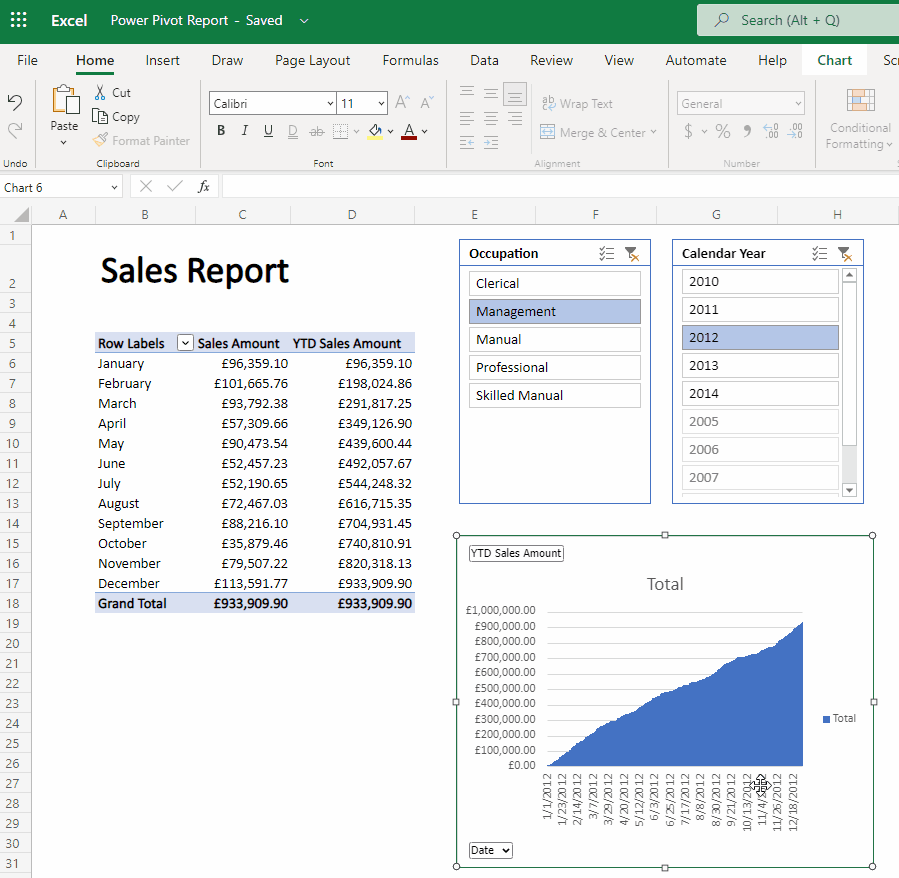The image size is (899, 878).
Task: Click the Merge & Center icon
Action: [x=547, y=131]
